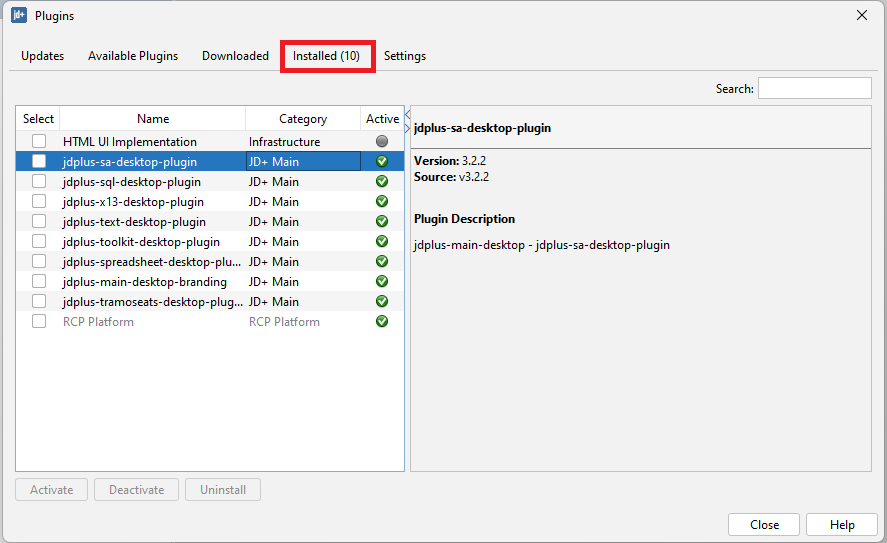Image resolution: width=887 pixels, height=543 pixels.
Task: Check the box for jdplus-sa-desktop-plugin
Action: 39,162
